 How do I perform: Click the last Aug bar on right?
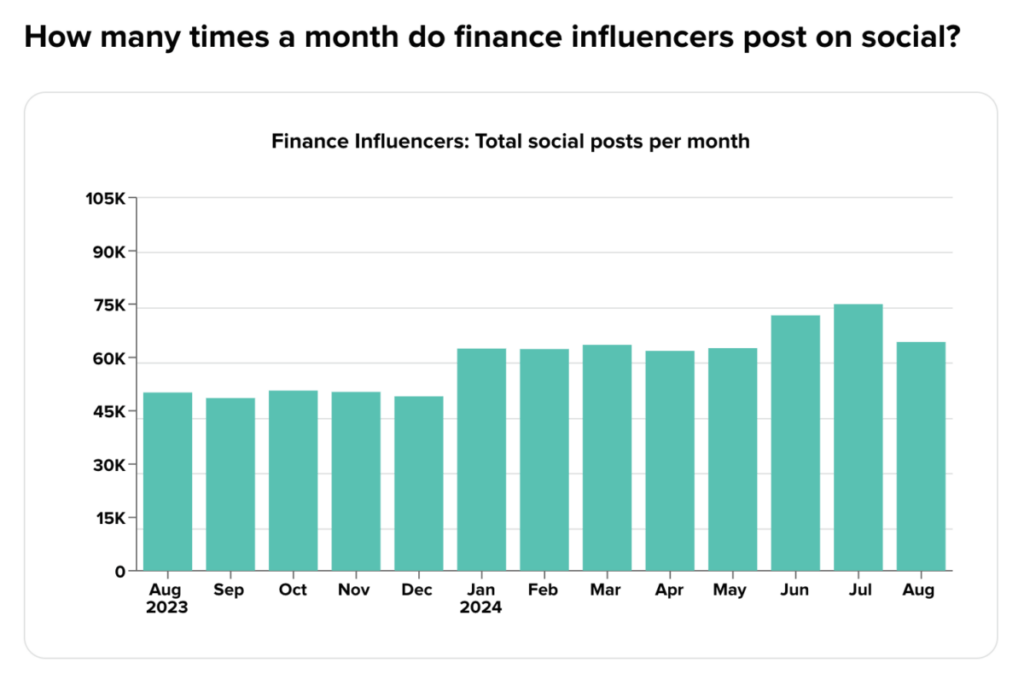[x=921, y=457]
